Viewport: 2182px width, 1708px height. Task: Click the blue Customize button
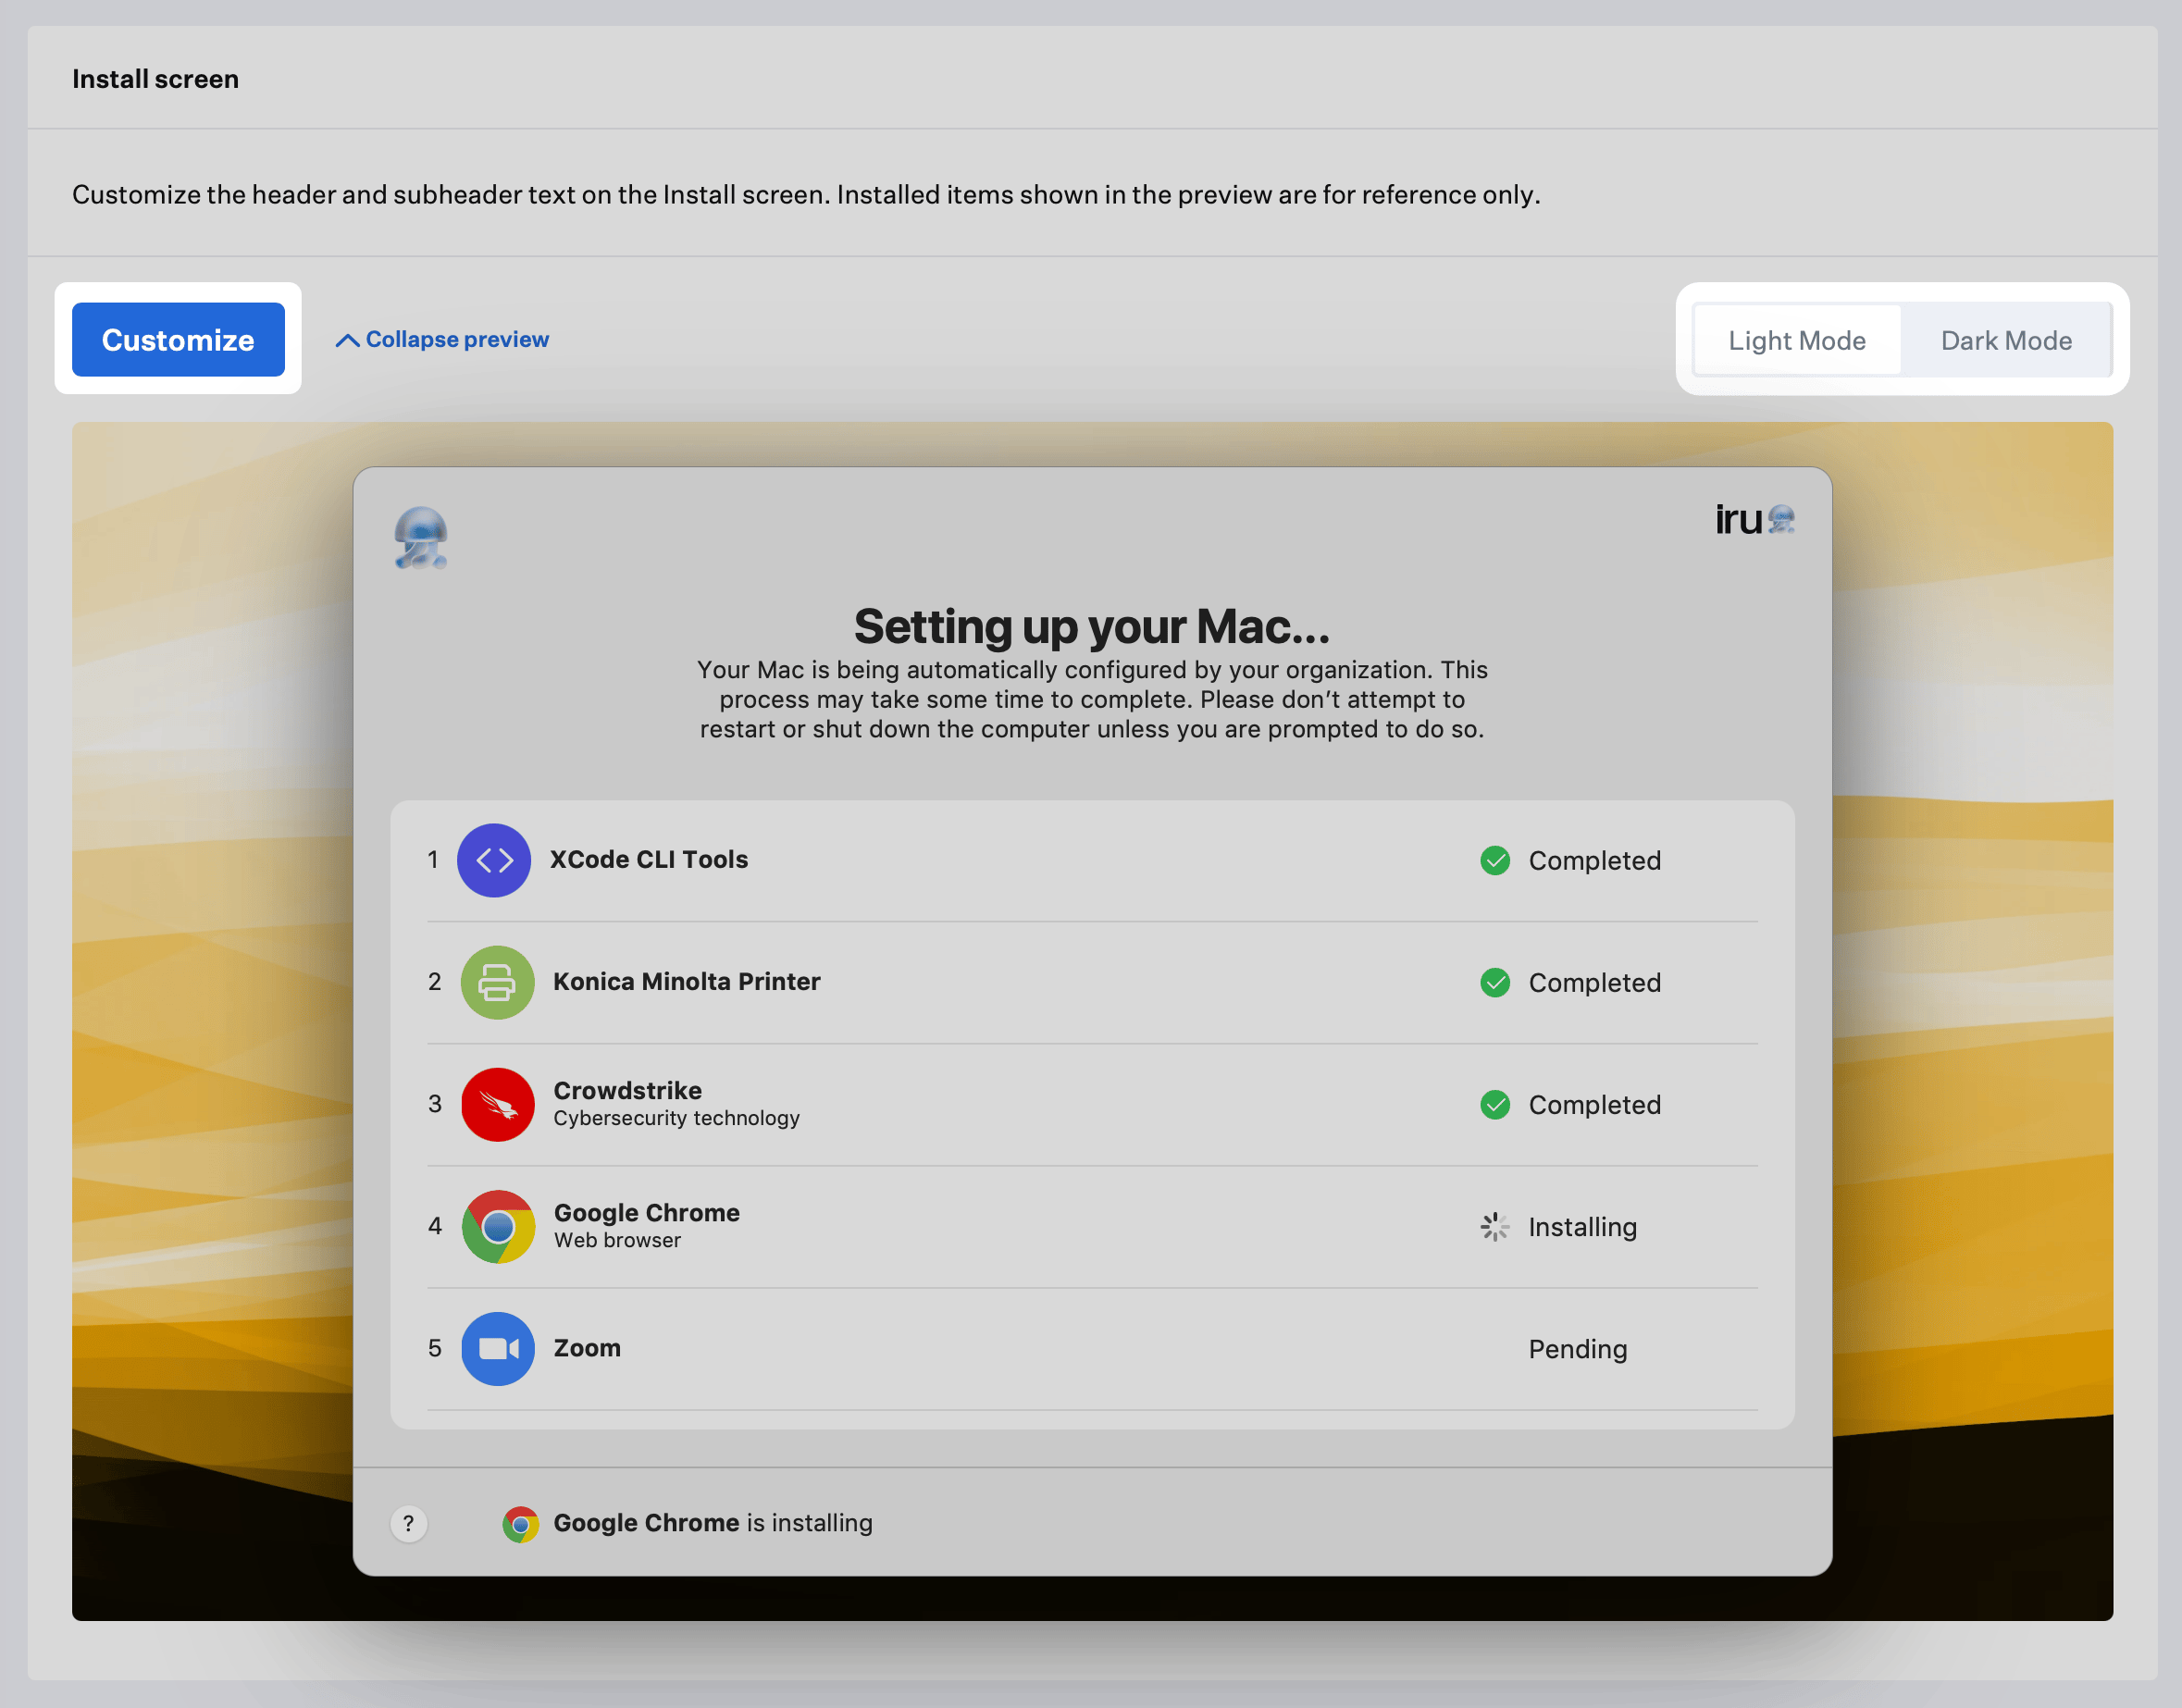178,340
